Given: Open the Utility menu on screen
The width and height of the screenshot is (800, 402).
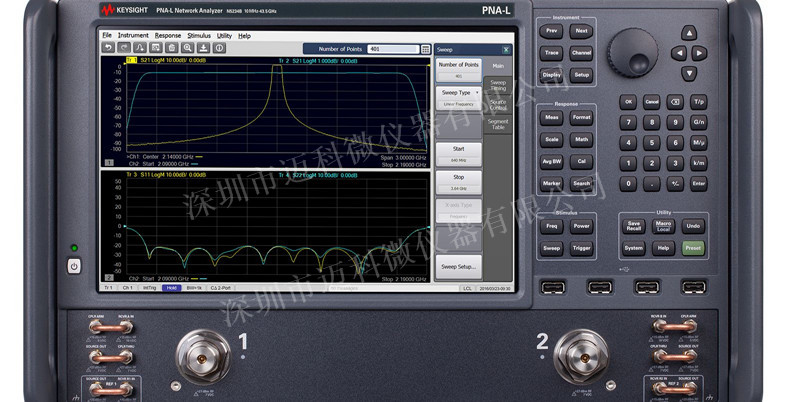Looking at the screenshot, I should tap(224, 36).
